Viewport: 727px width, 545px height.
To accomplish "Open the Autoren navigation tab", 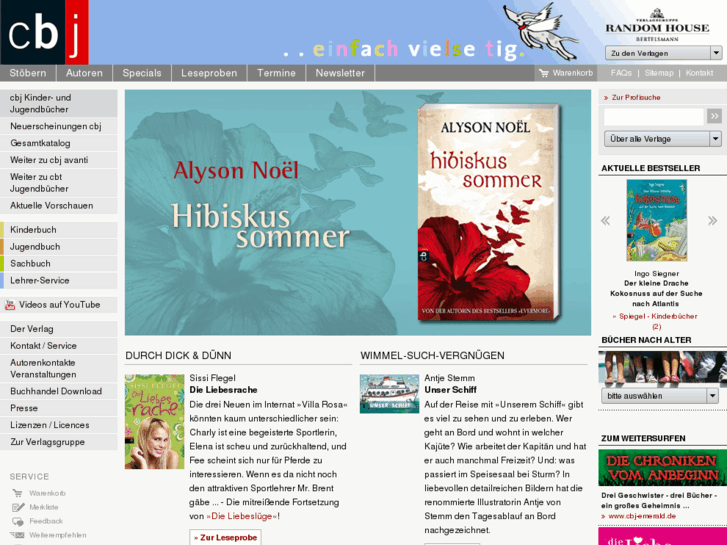I will tap(84, 73).
